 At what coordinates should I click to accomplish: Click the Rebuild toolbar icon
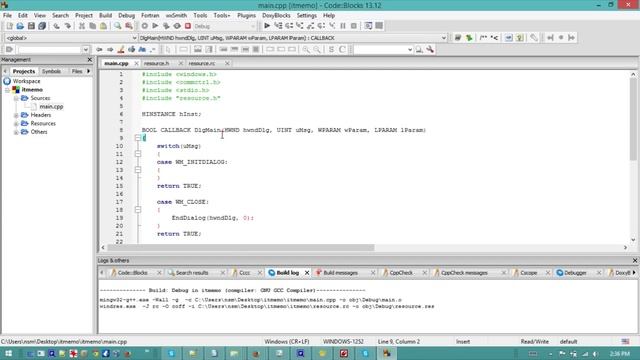click(x=177, y=26)
